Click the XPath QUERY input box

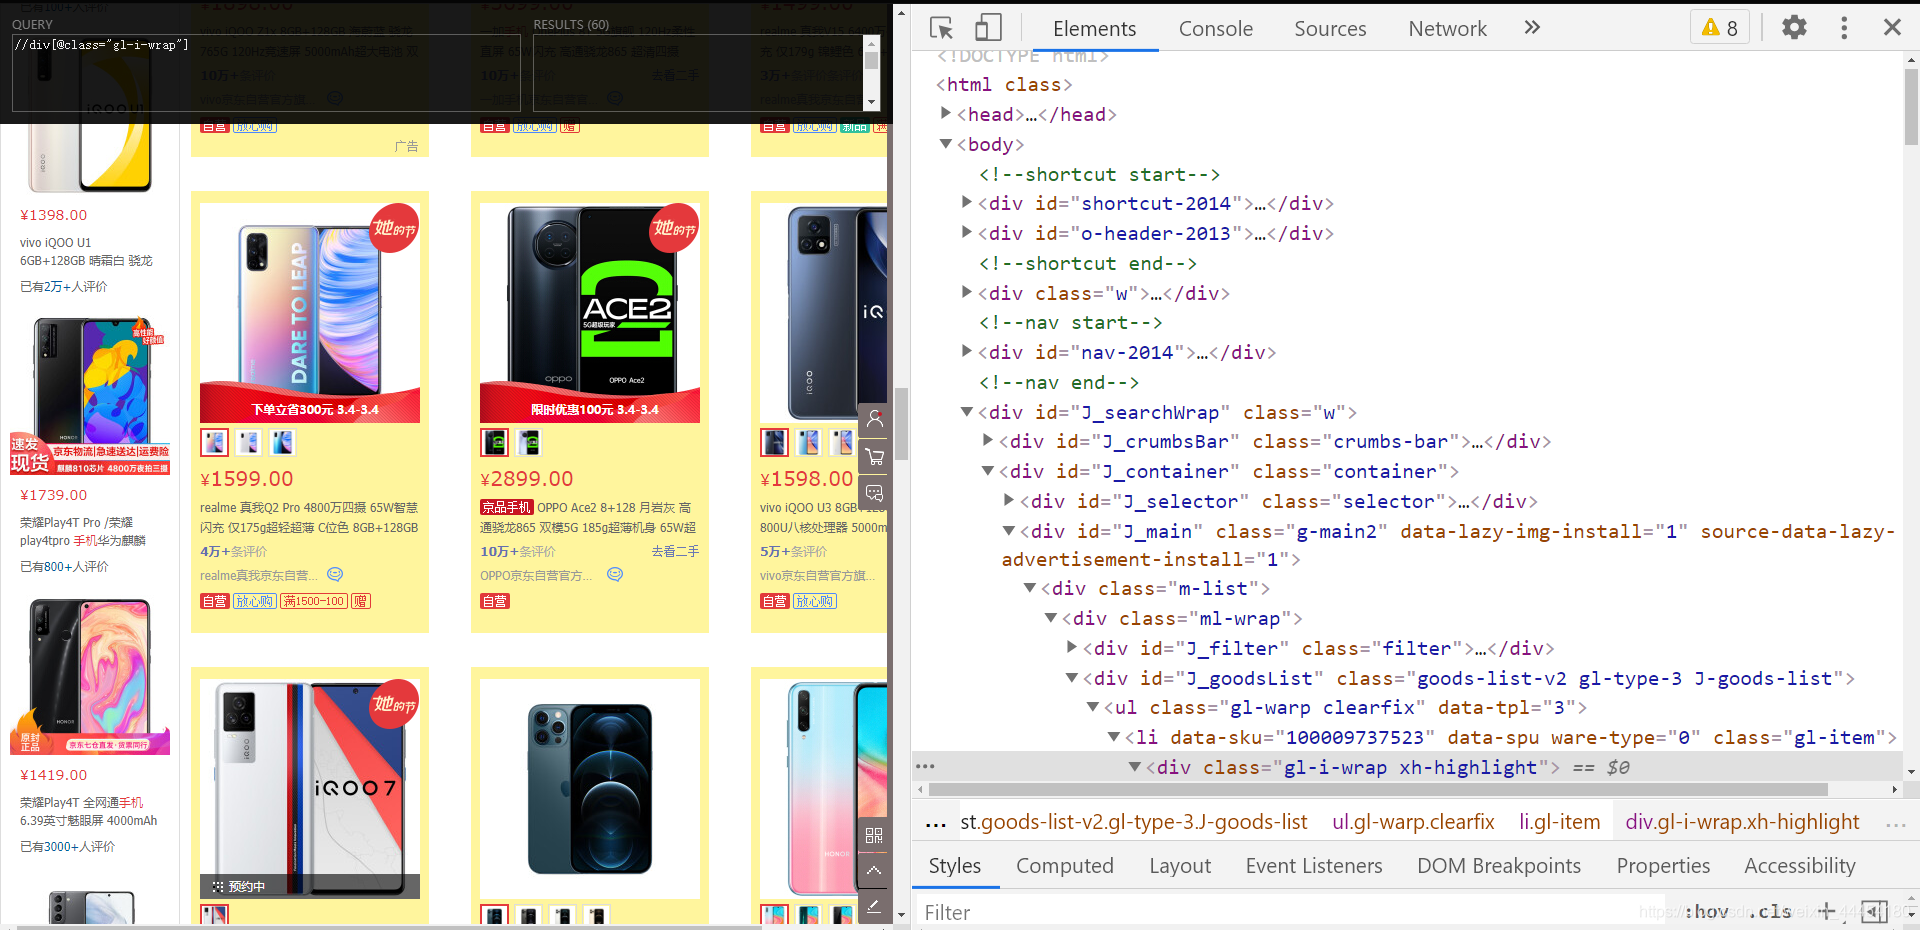pos(267,73)
